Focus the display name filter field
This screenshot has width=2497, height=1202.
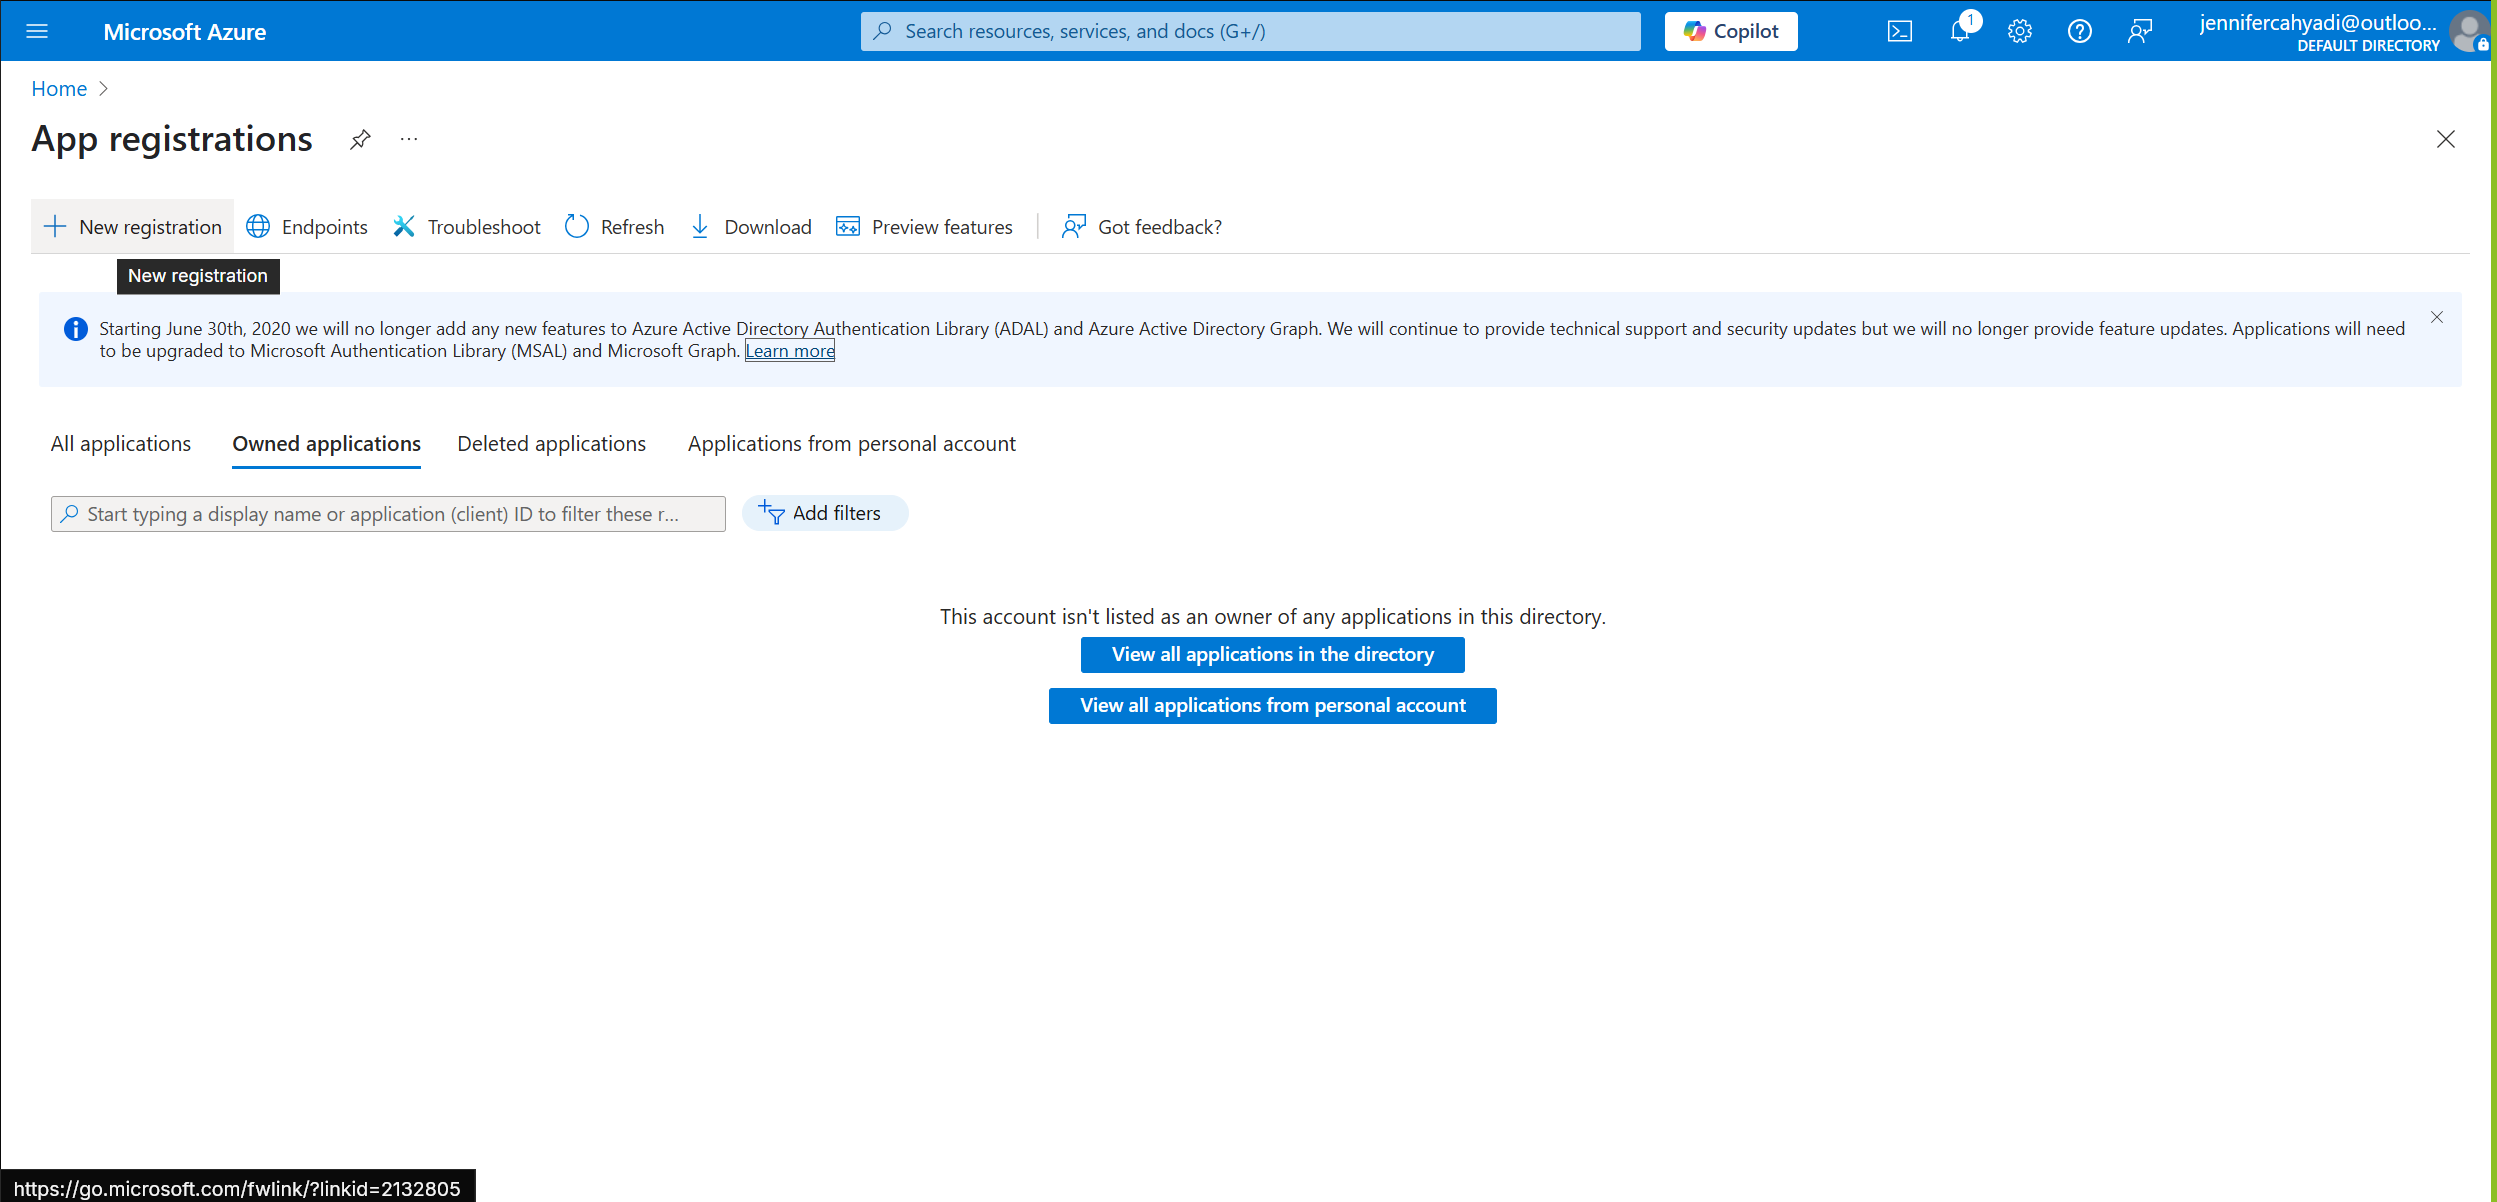tap(388, 514)
